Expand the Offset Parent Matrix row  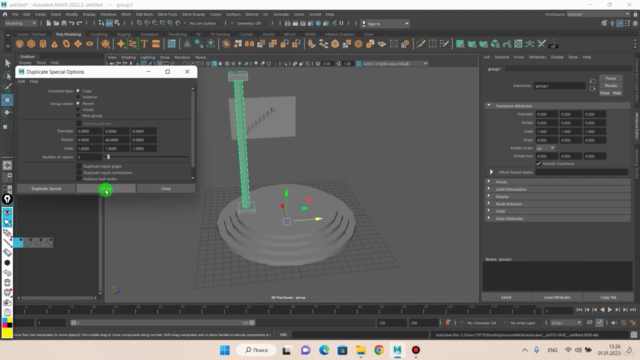coord(491,172)
